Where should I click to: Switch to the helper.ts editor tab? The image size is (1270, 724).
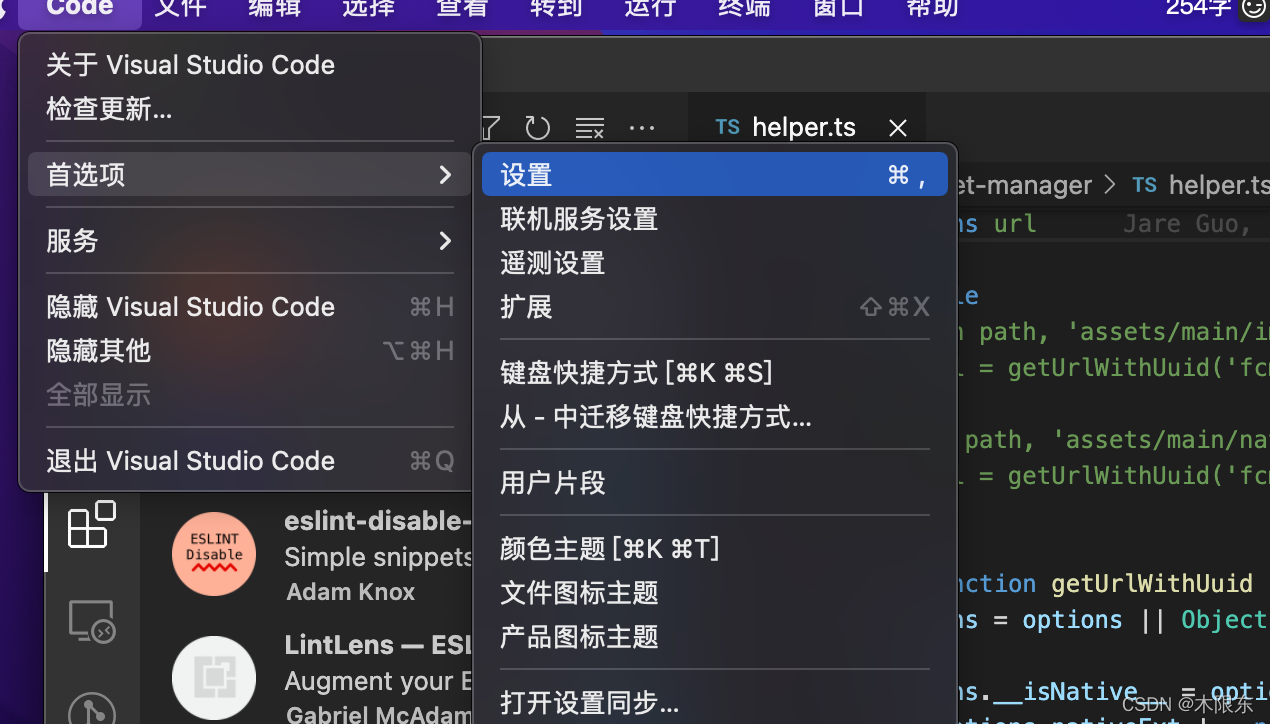click(x=806, y=128)
